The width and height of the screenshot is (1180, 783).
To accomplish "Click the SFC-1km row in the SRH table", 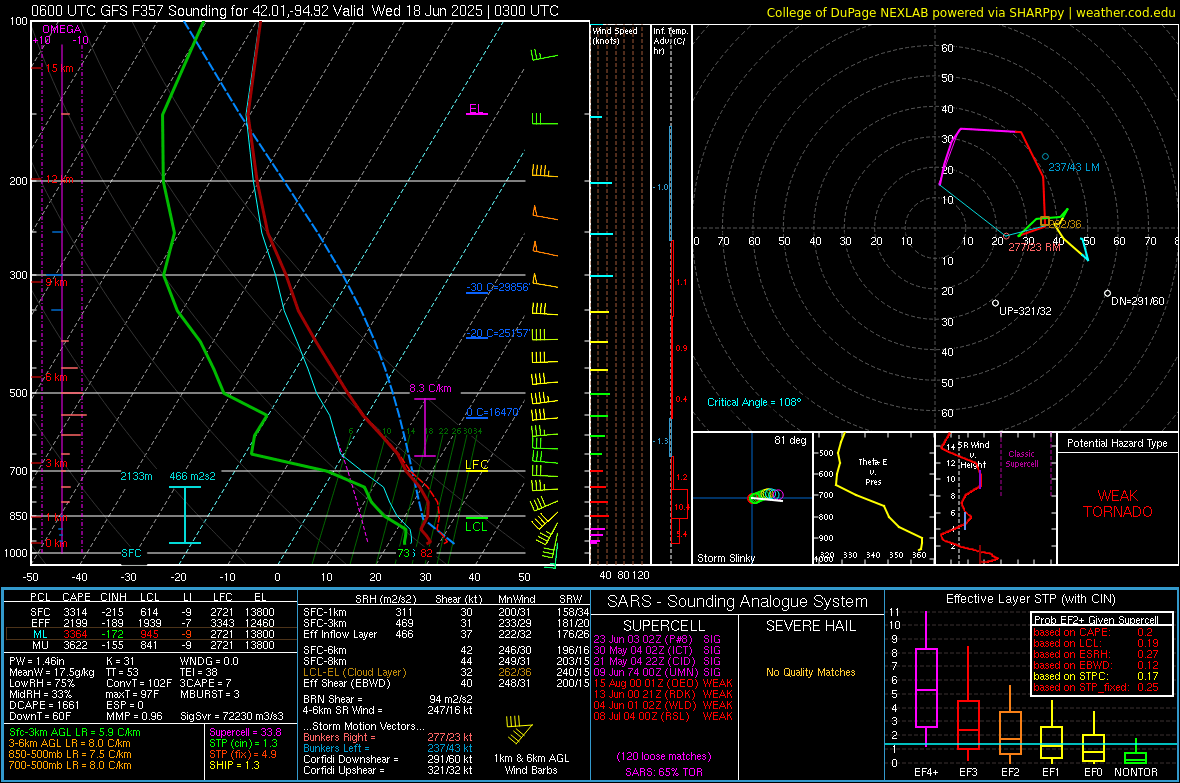I will (446, 612).
